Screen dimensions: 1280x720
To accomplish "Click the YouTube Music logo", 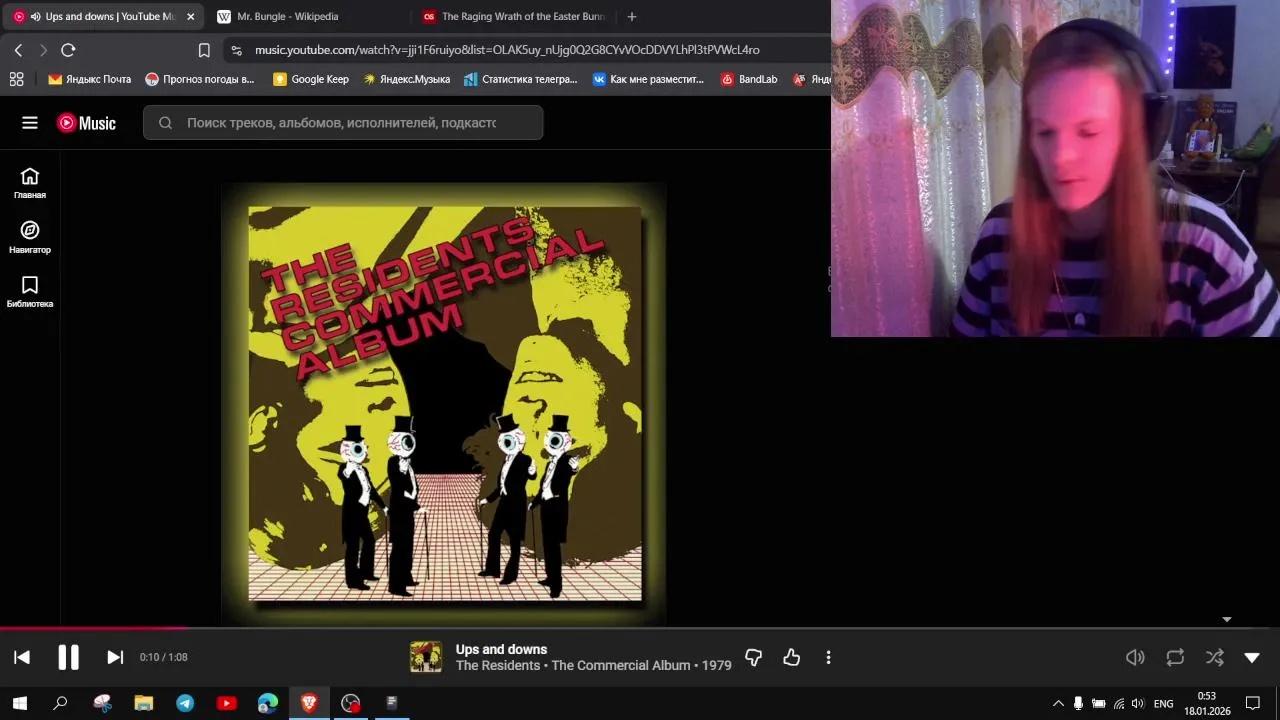I will (86, 123).
